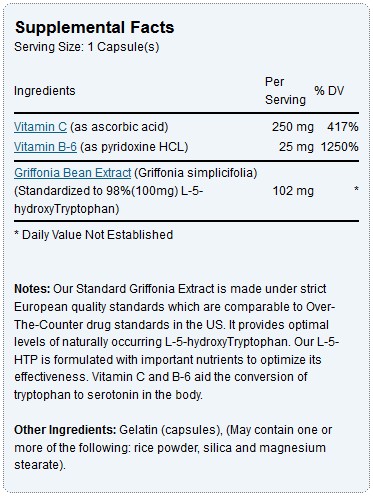Select the Ingredients column header

[x=45, y=91]
